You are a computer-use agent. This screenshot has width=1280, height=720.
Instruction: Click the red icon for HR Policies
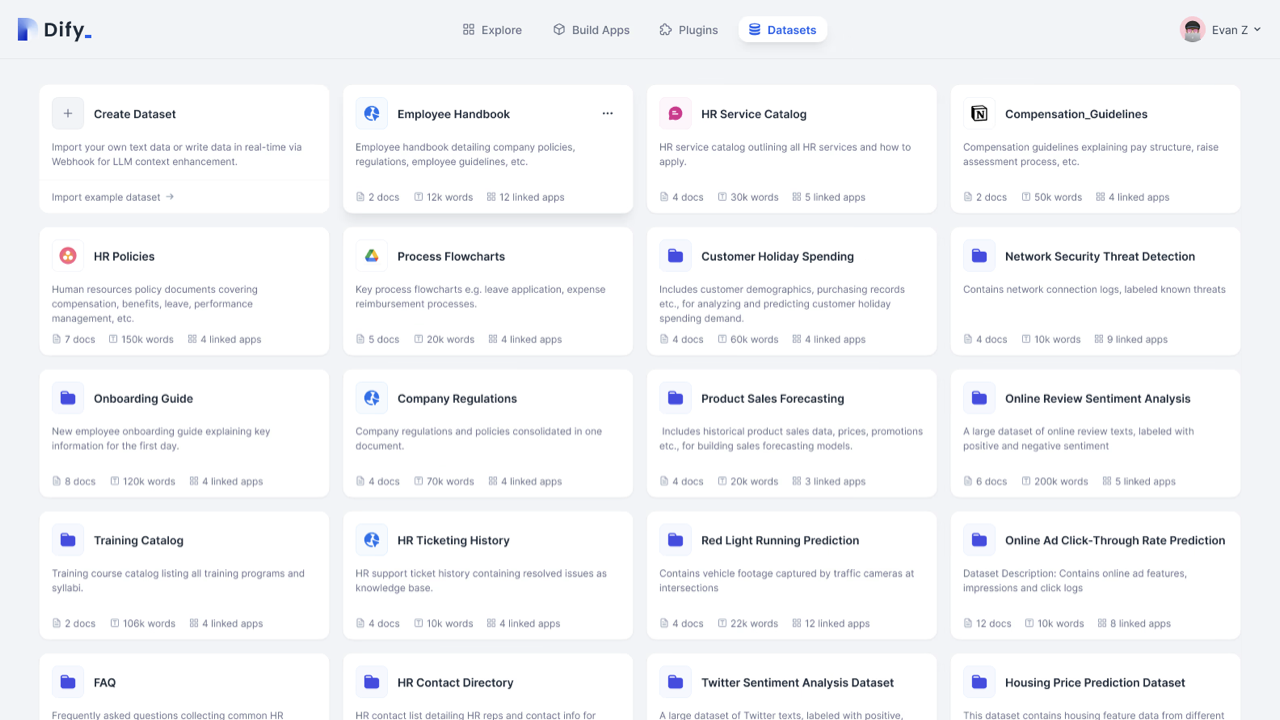click(68, 256)
